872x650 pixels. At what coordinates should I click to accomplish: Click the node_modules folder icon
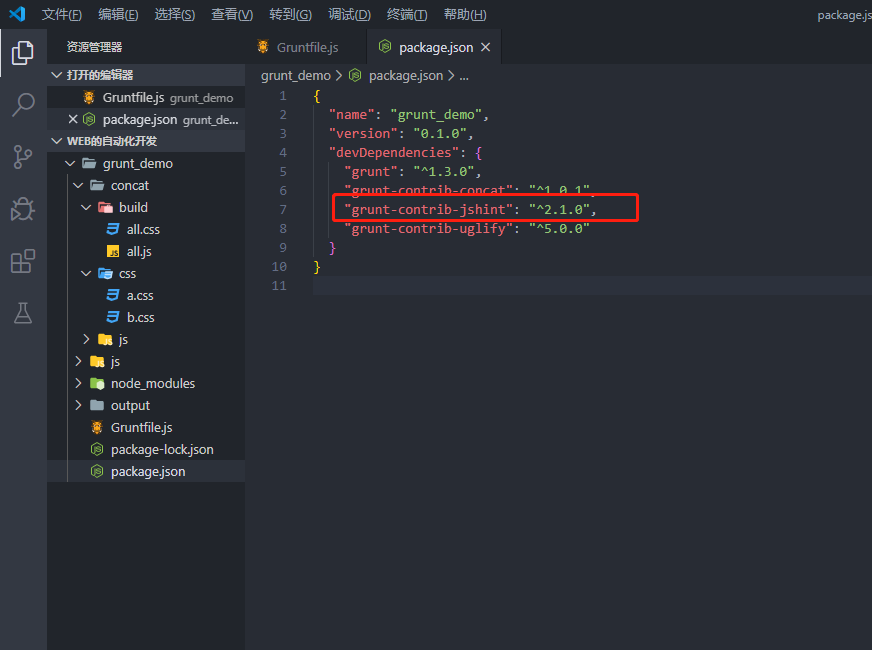click(x=97, y=383)
